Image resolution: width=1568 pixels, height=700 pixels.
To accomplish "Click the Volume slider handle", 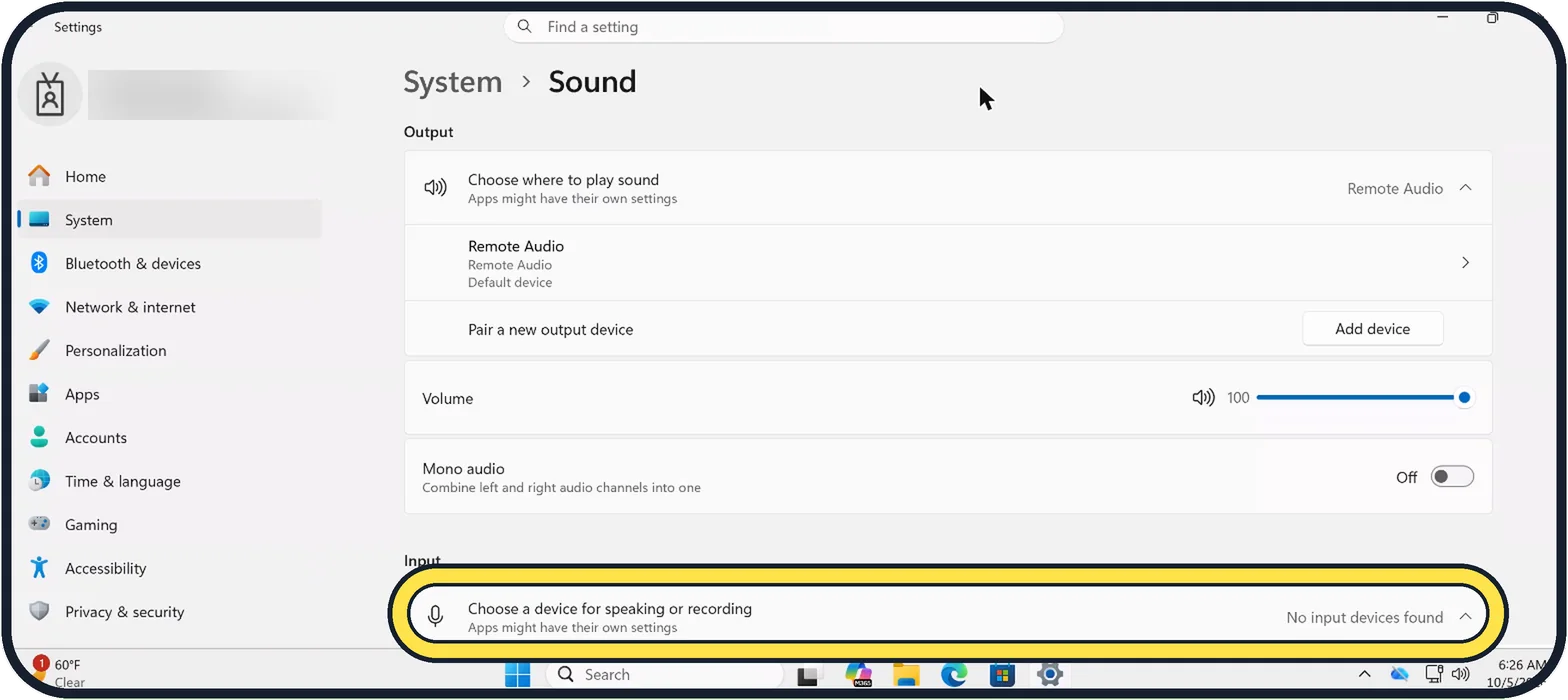I will 1464,398.
